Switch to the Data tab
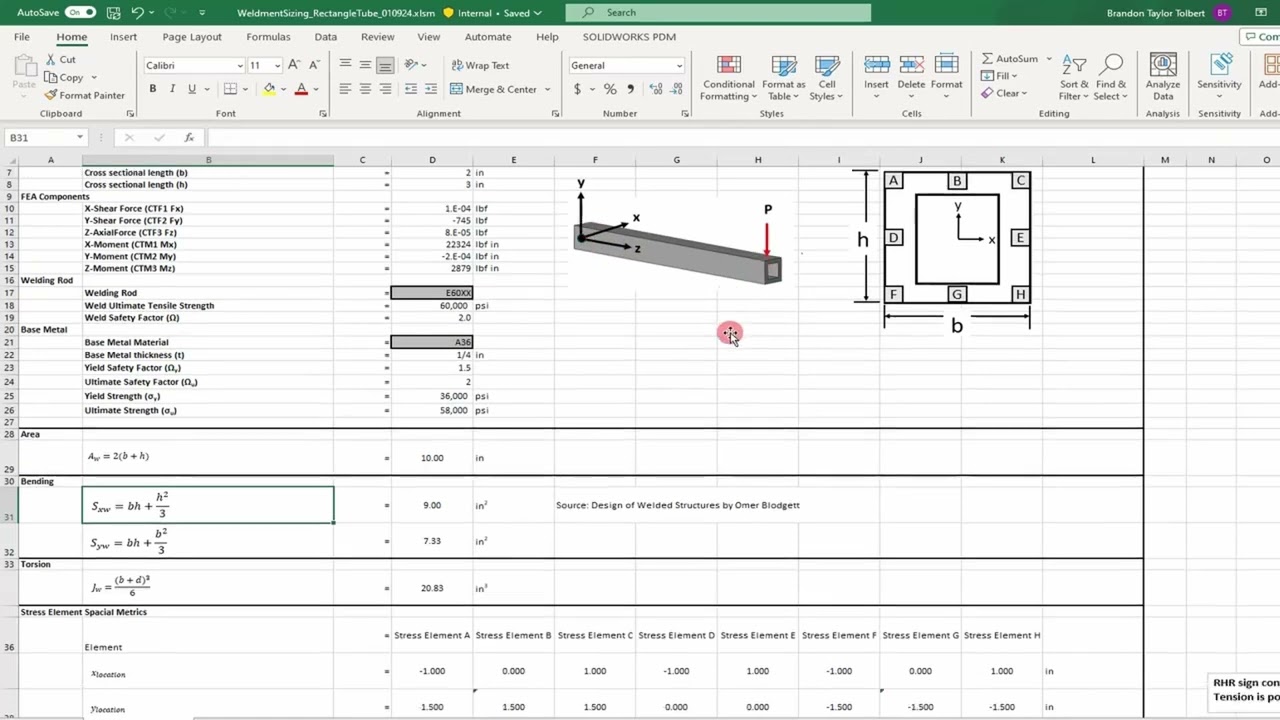 pyautogui.click(x=325, y=37)
